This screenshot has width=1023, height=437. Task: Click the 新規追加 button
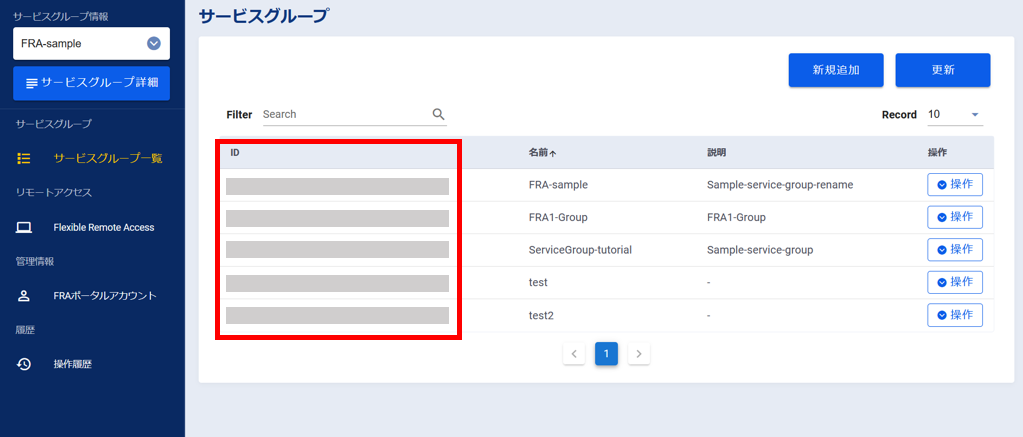[x=835, y=70]
